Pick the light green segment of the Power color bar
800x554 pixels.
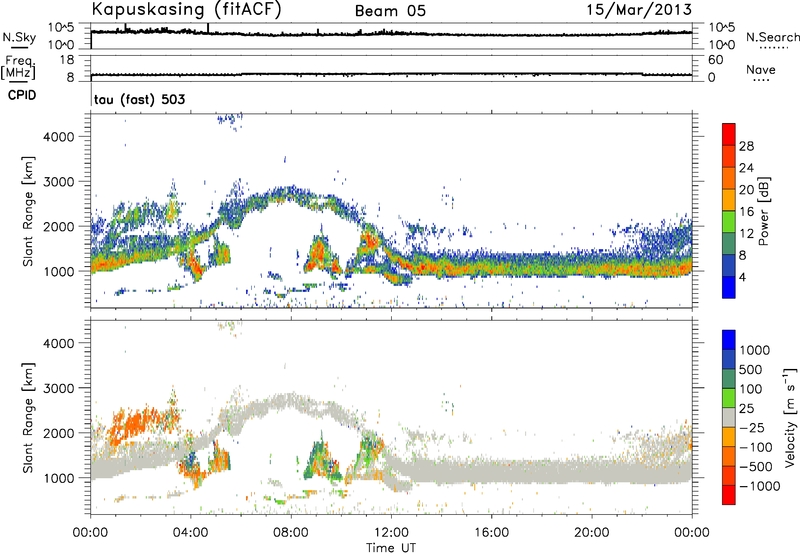[x=729, y=222]
